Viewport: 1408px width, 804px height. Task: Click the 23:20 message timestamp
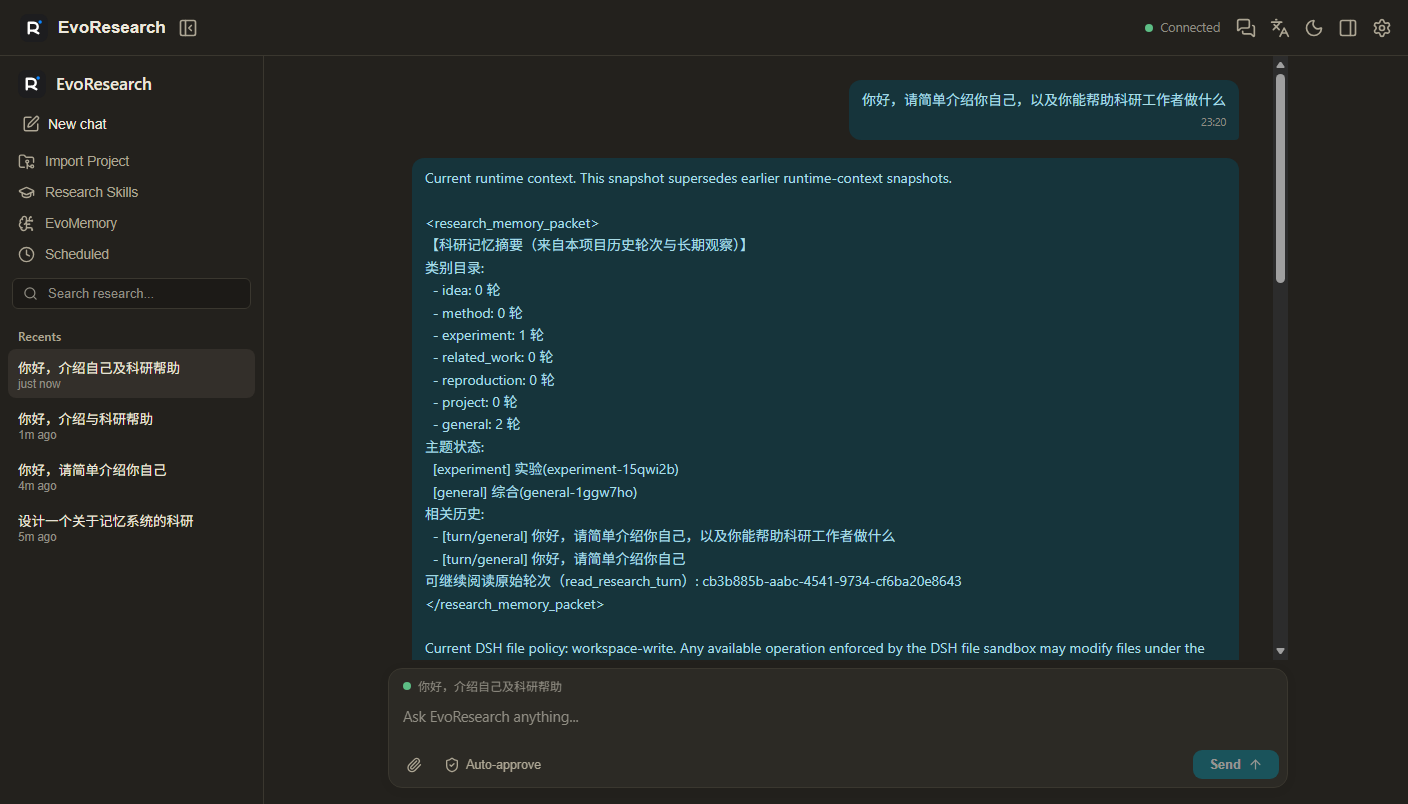(x=1213, y=122)
